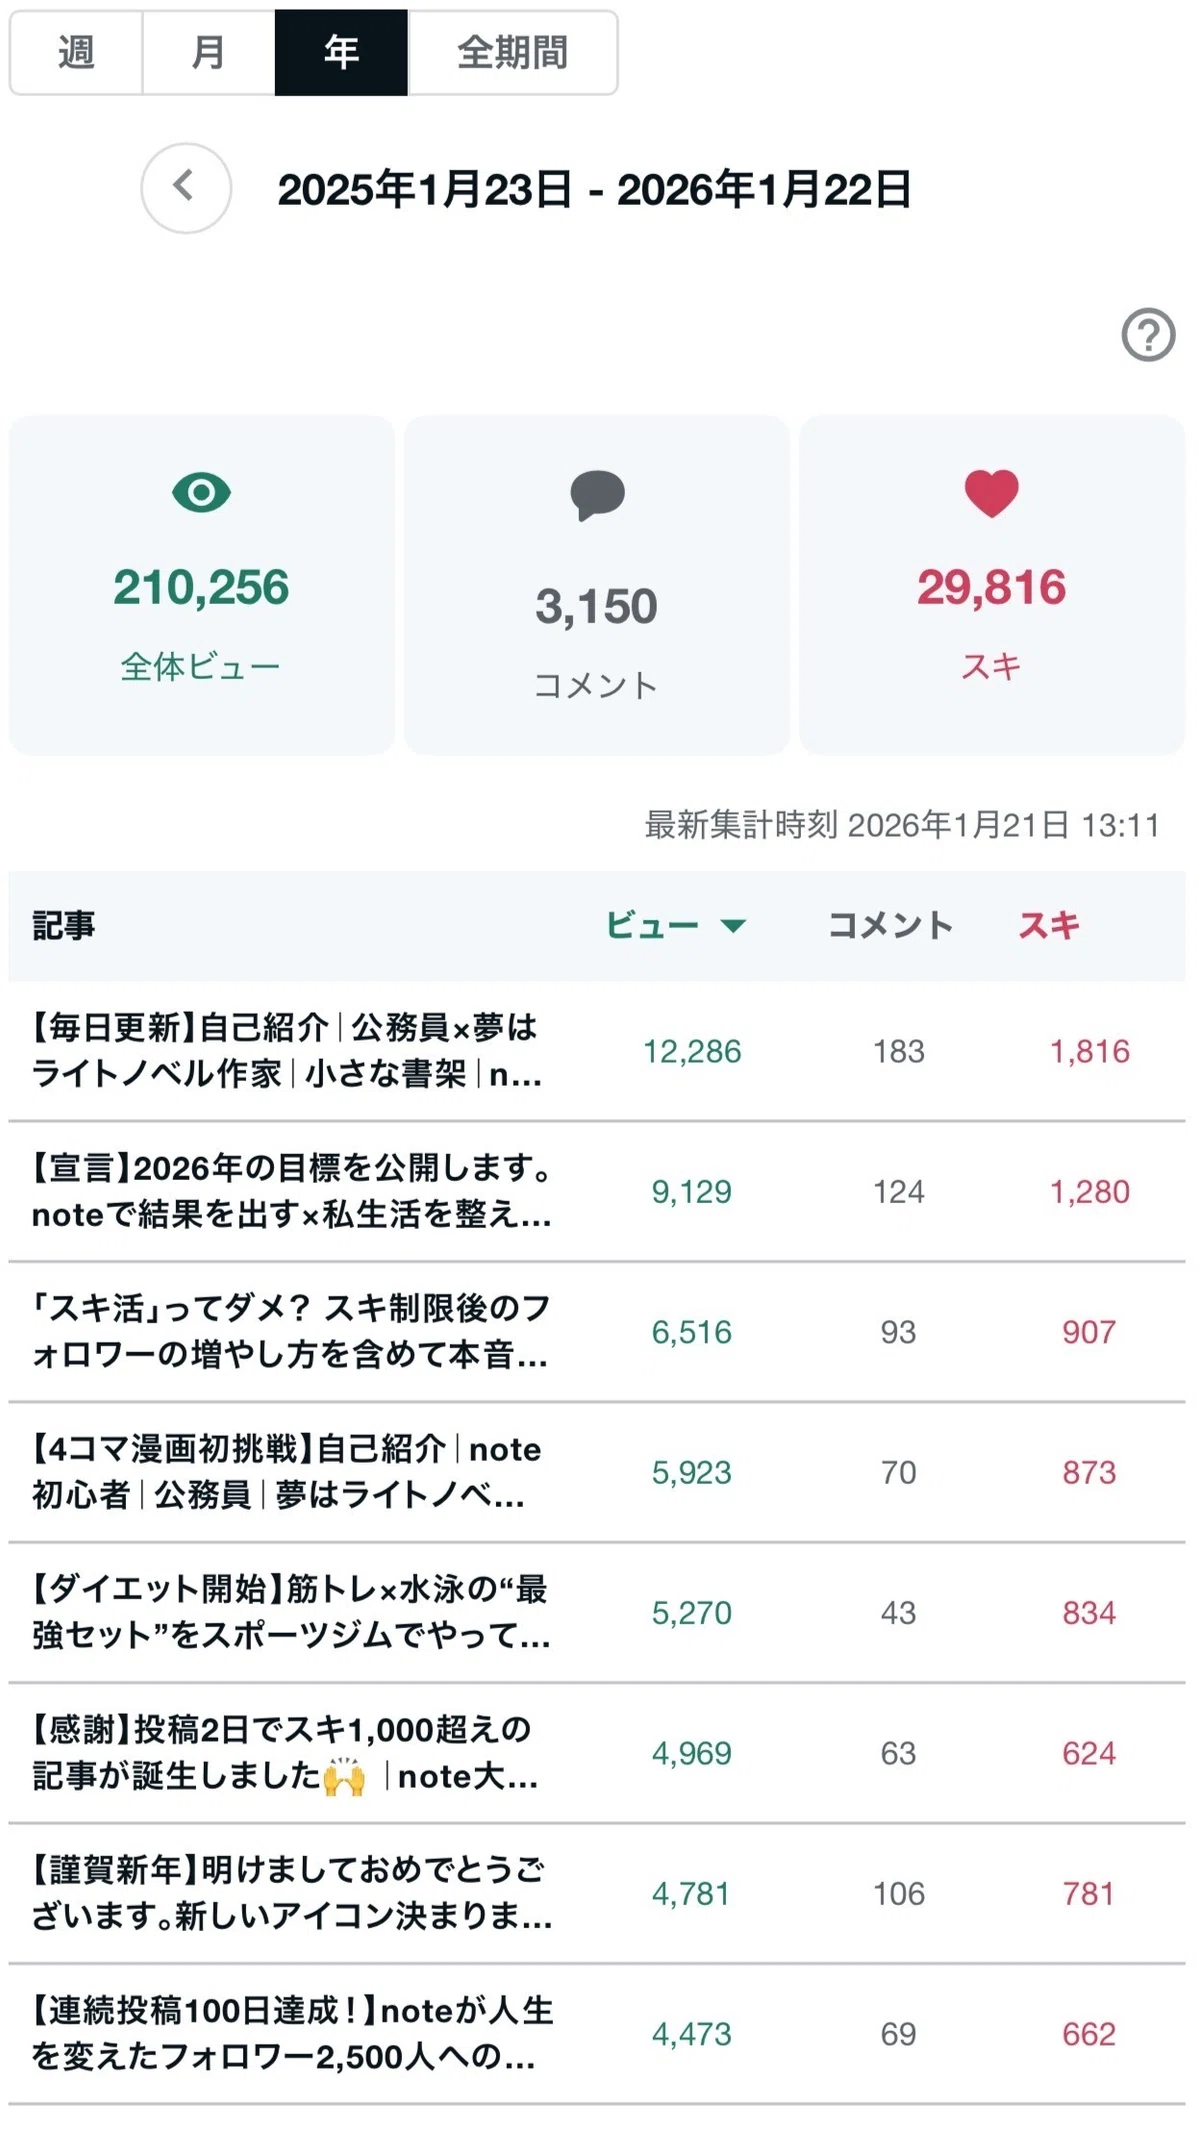The height and width of the screenshot is (2132, 1200).
Task: Go back to the previous year period
Action: point(186,188)
